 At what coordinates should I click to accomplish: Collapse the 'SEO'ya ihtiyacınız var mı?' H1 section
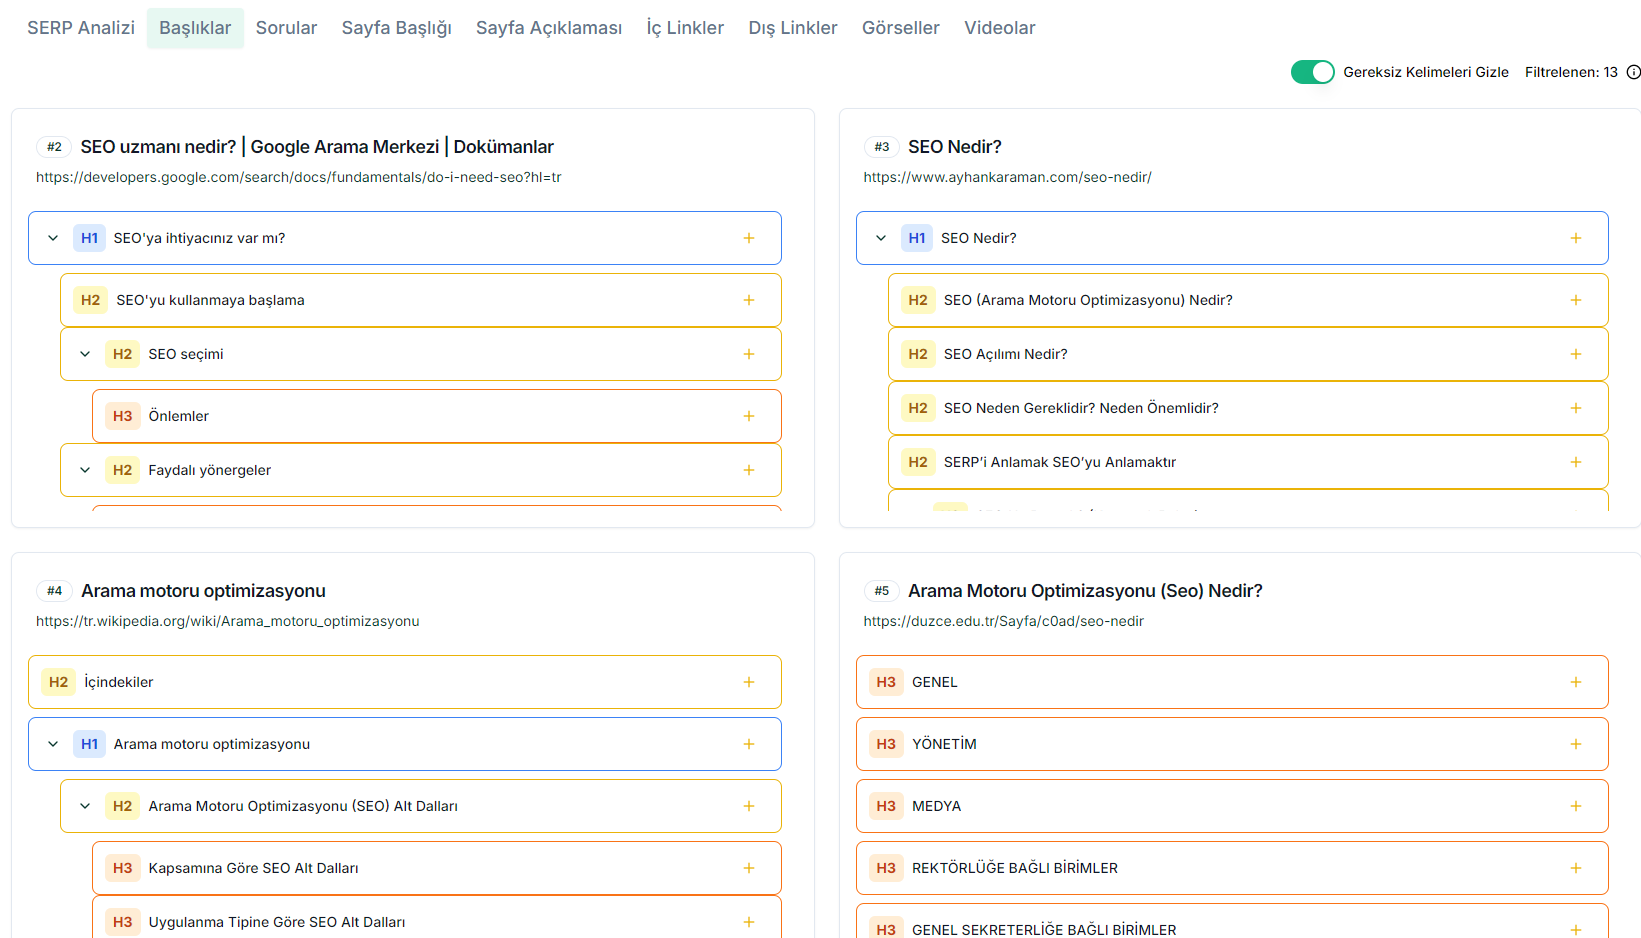53,238
